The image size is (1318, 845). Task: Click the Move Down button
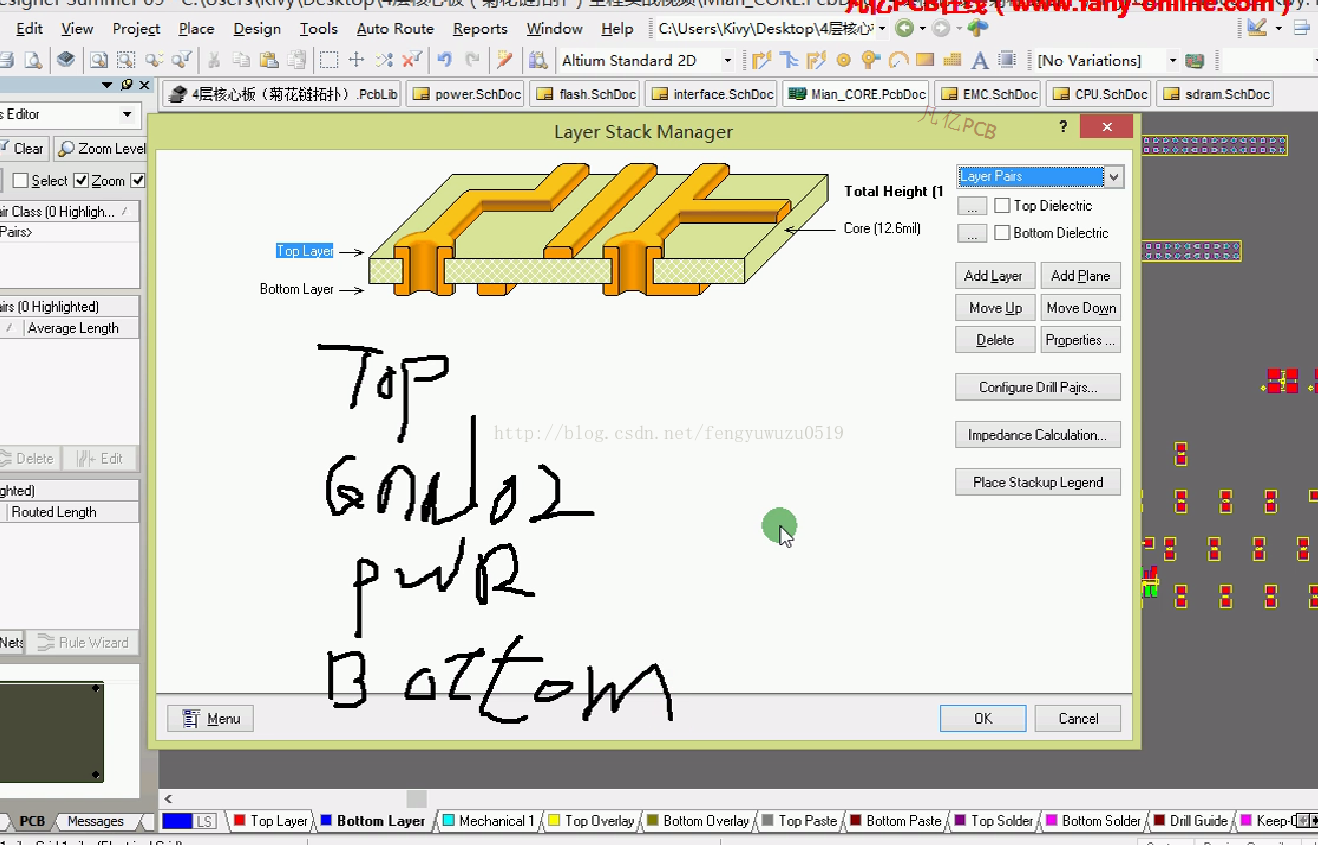point(1080,308)
